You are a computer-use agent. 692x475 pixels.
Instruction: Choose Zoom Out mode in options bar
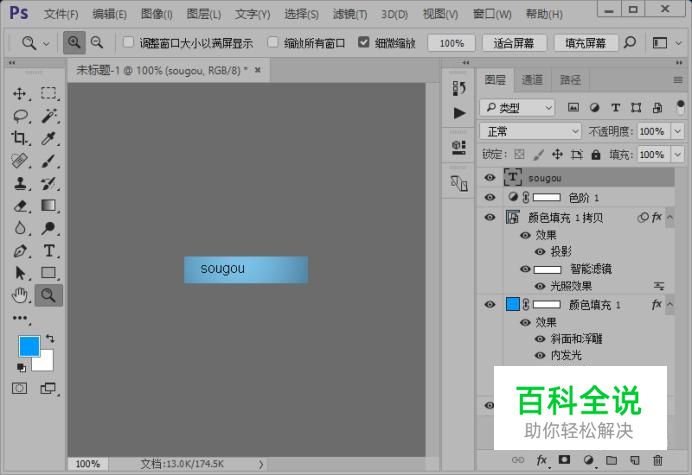click(97, 43)
